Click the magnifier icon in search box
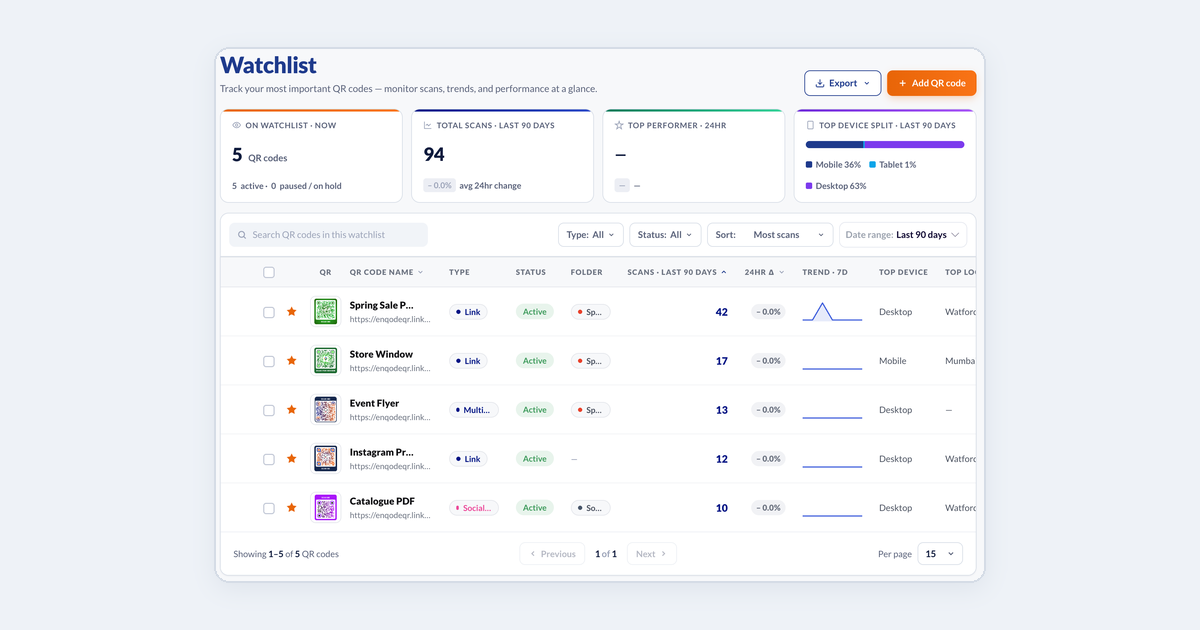The image size is (1200, 630). click(x=242, y=235)
